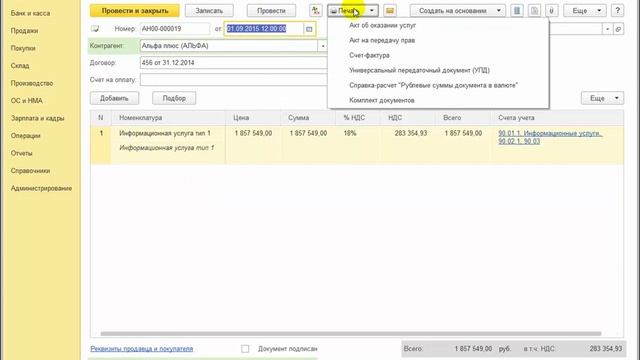The height and width of the screenshot is (360, 640).
Task: Click the Подбор button
Action: [174, 98]
